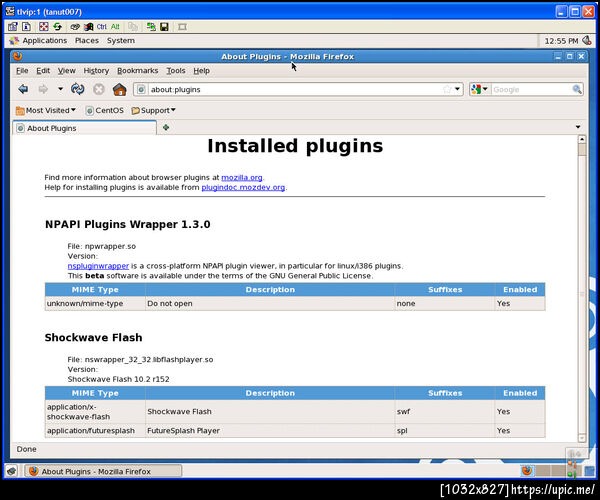Open the Firefox Help menu
Viewport: 600px width, 500px height.
coord(201,71)
